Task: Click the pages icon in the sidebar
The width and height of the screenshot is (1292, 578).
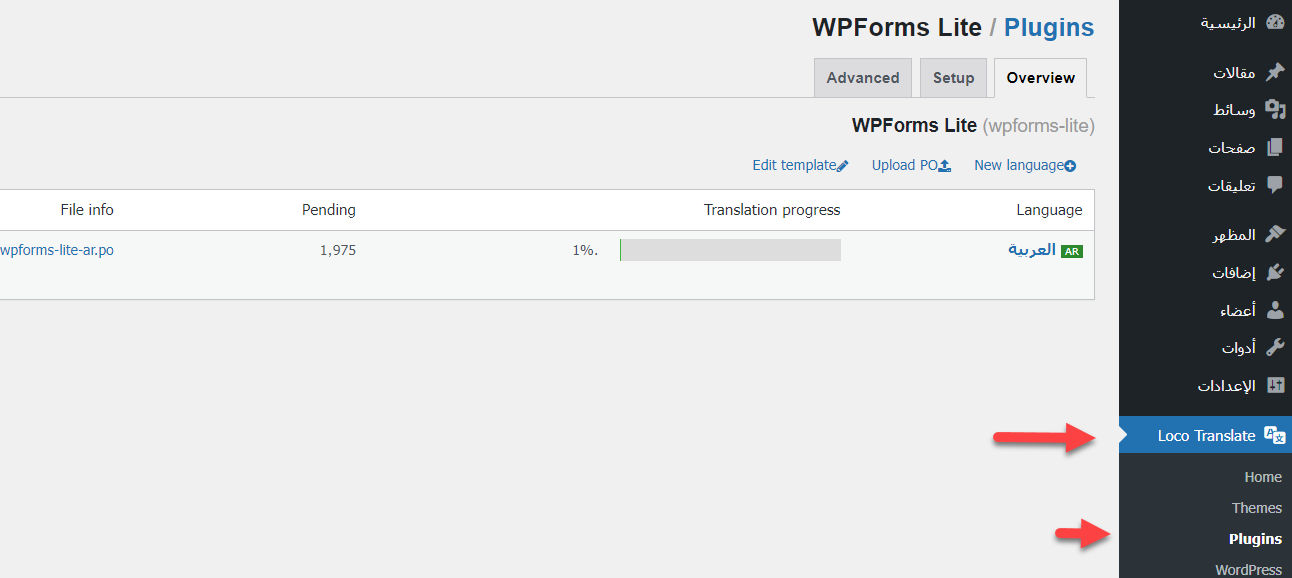Action: (1274, 147)
